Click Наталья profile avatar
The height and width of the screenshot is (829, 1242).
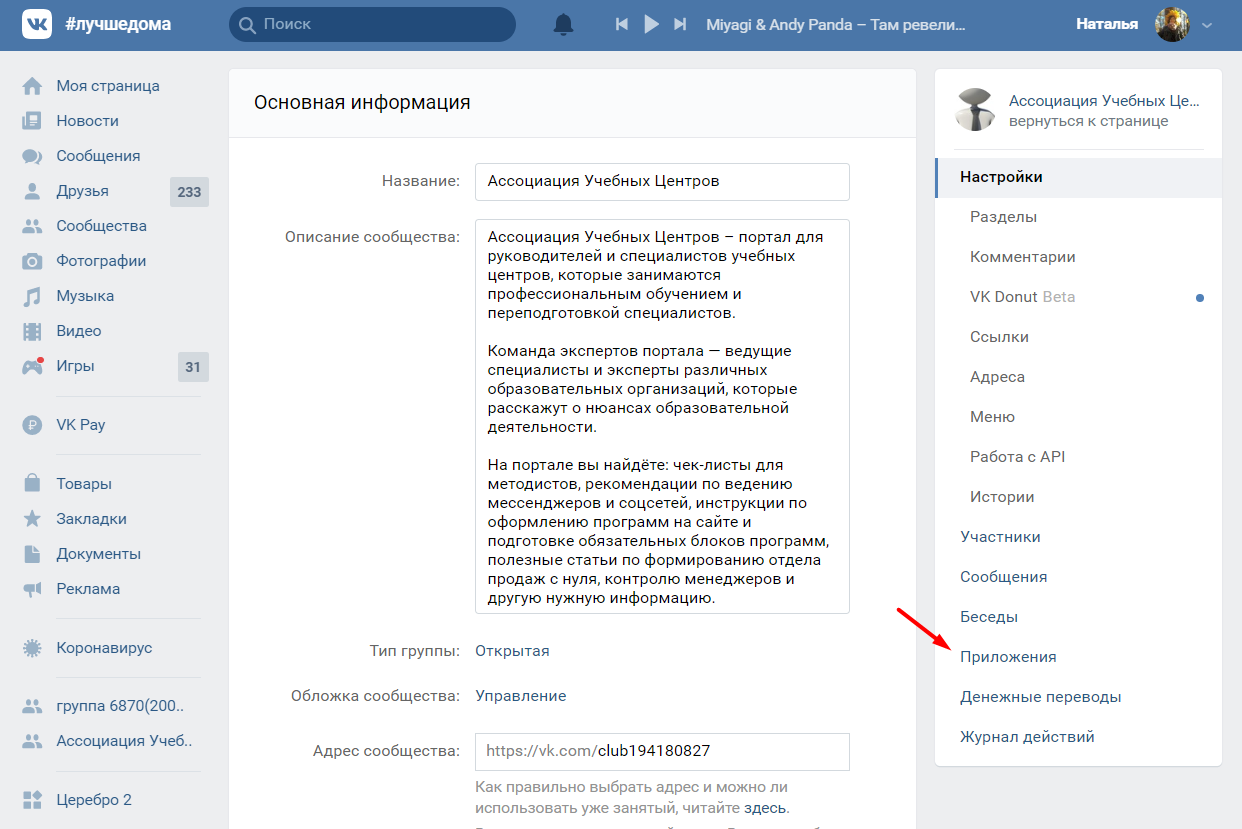click(x=1172, y=24)
